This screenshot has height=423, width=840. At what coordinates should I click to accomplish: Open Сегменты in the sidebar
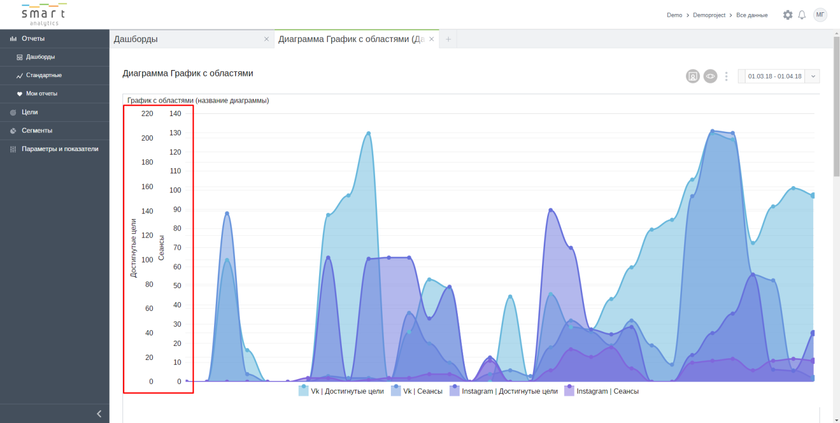tap(37, 130)
